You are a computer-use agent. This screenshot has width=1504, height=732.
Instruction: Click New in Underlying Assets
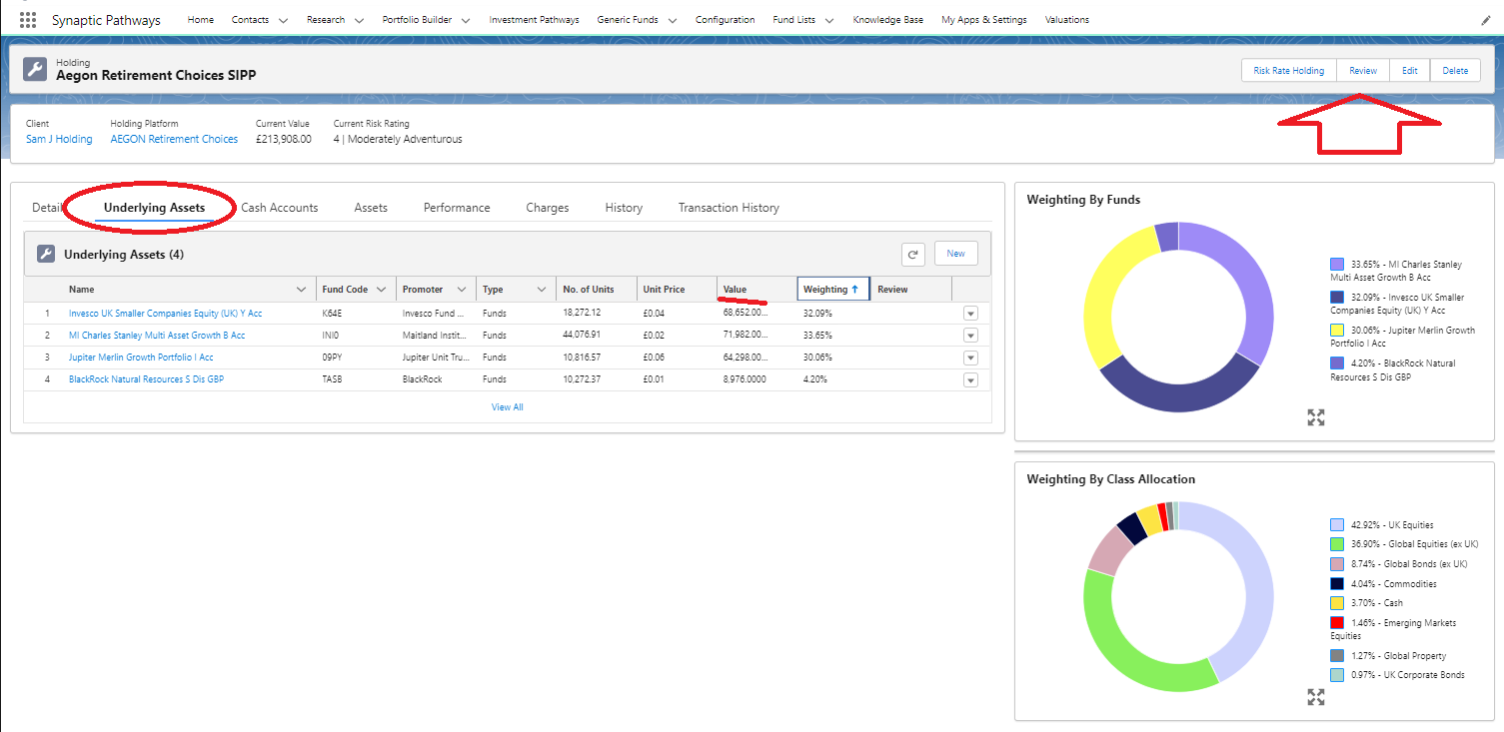click(956, 254)
